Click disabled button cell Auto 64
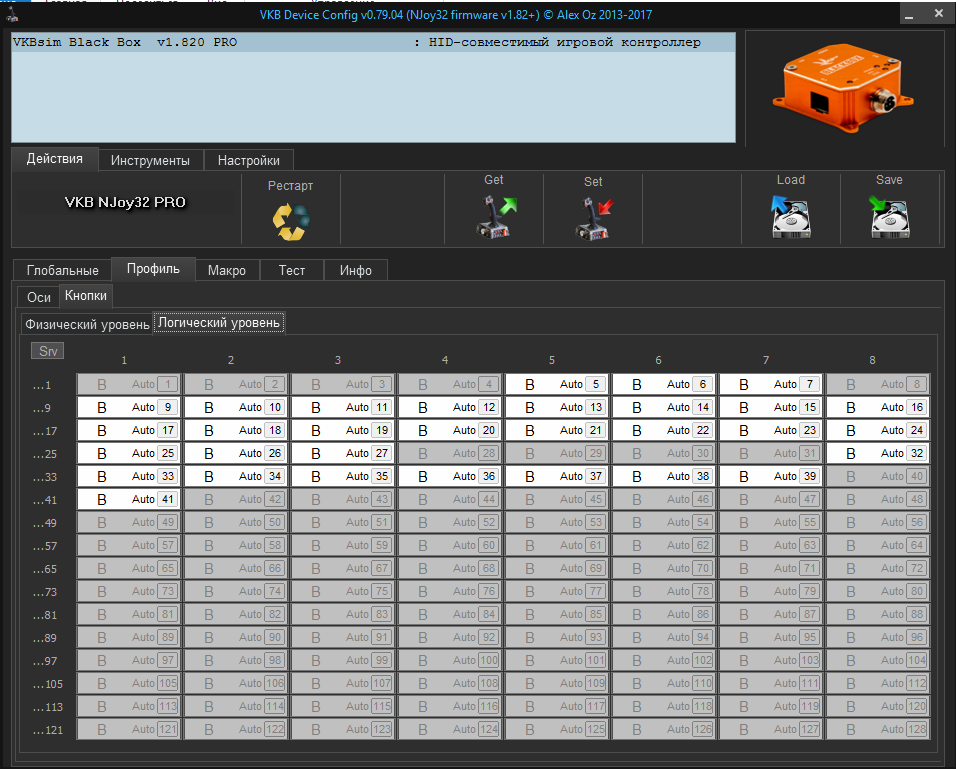This screenshot has width=956, height=769. click(x=878, y=545)
